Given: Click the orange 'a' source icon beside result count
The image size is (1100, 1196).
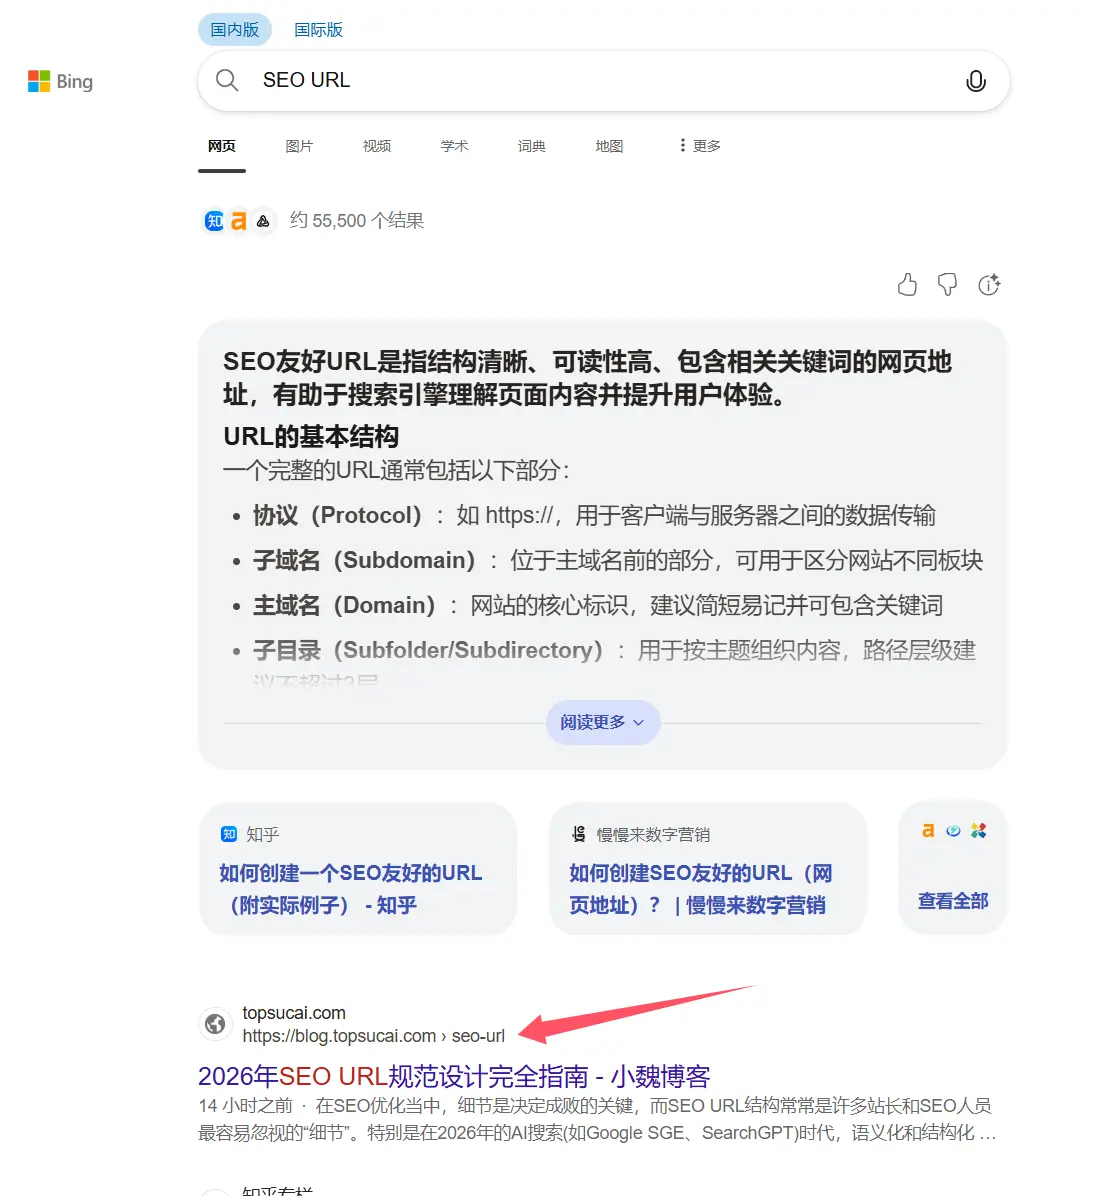Looking at the screenshot, I should (x=239, y=221).
